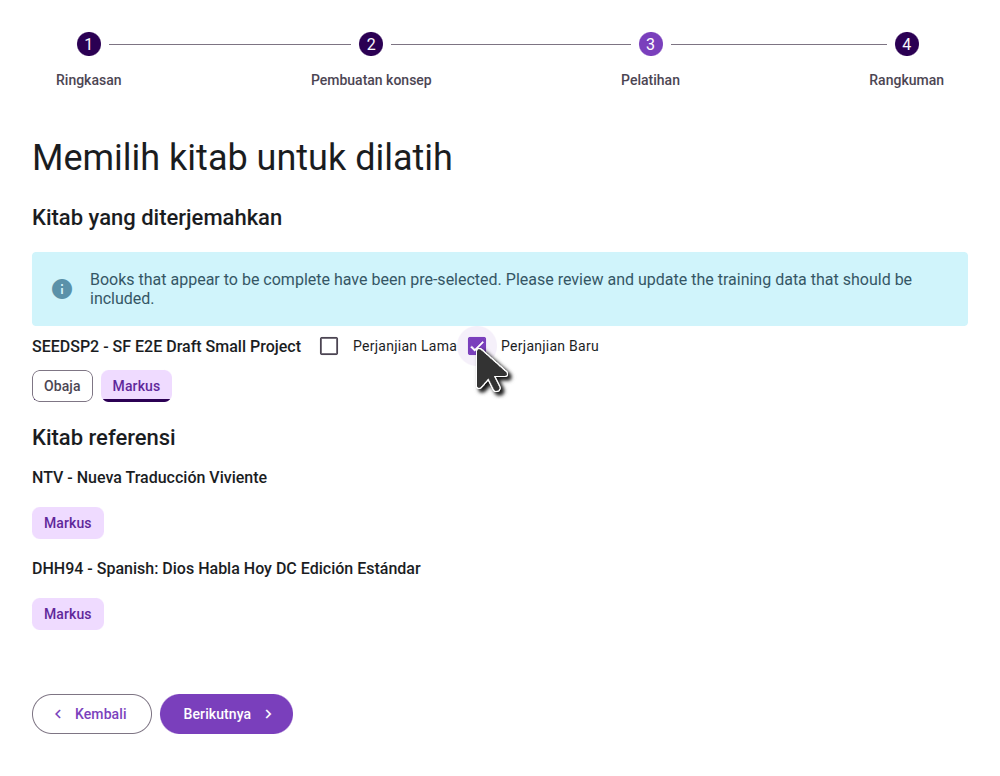
Task: Click the NTV - Nueva Traducción Viviente label
Action: click(149, 477)
